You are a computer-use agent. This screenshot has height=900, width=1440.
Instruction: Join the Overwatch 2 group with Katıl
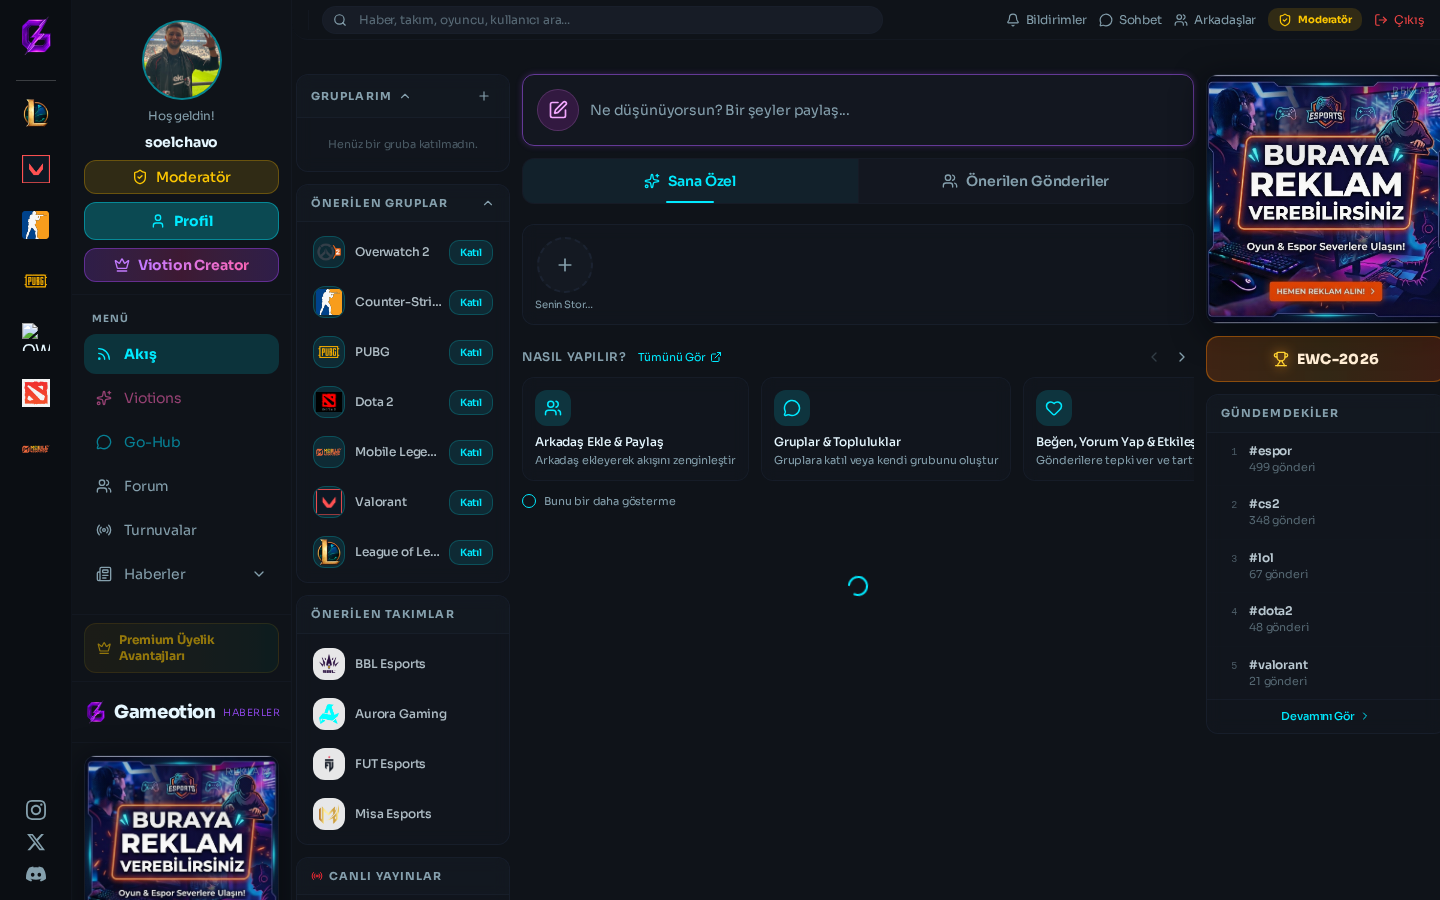(x=471, y=252)
